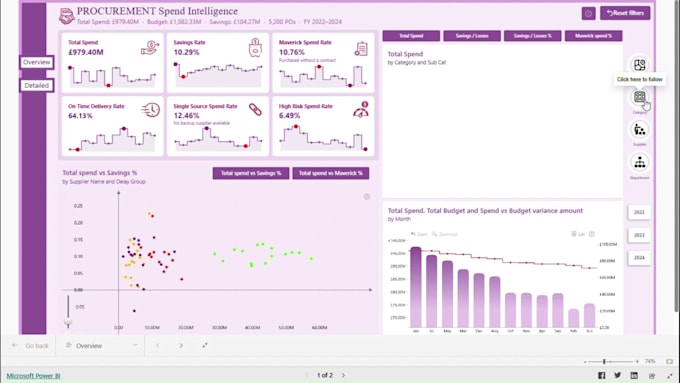This screenshot has width=680, height=383.
Task: Filter by year 2024
Action: click(x=639, y=258)
